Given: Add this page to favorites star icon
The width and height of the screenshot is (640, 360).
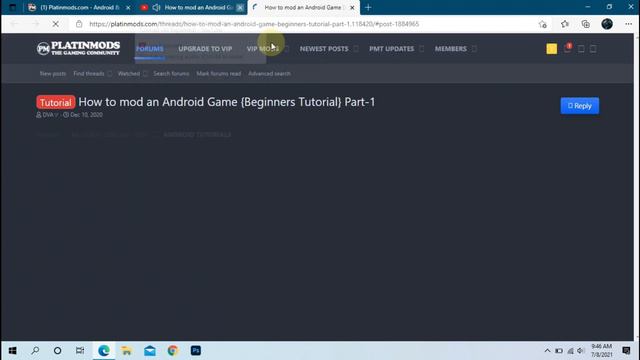Looking at the screenshot, I should coord(542,24).
